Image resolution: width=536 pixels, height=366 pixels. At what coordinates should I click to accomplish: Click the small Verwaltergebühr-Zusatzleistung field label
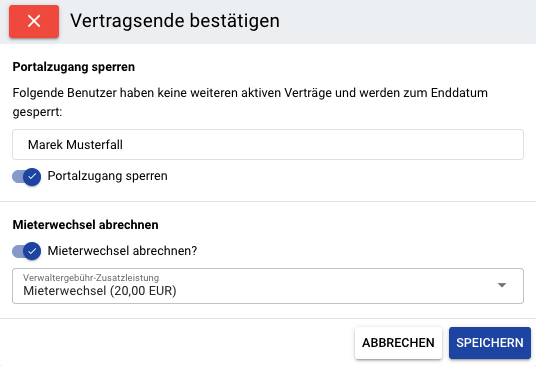91,278
